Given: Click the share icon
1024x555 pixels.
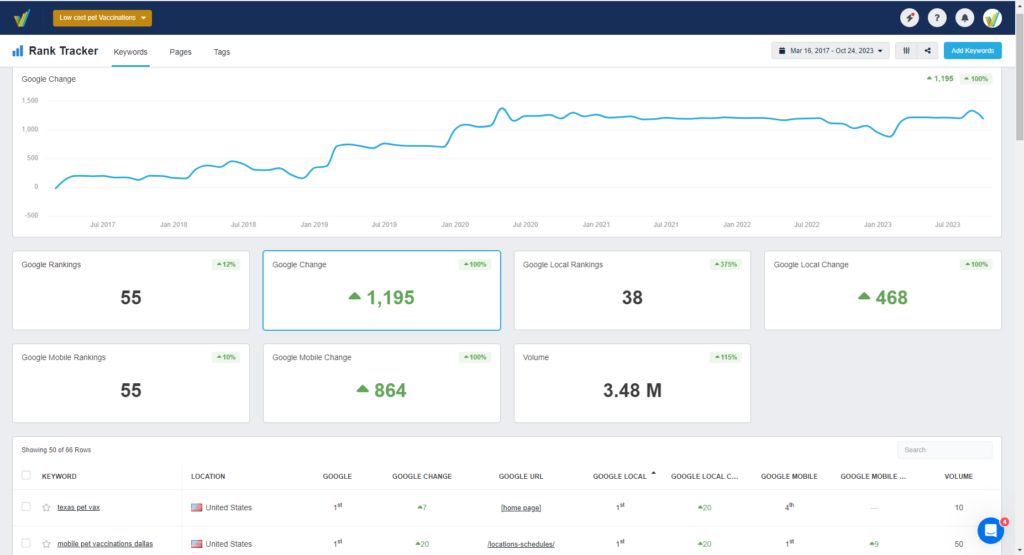Looking at the screenshot, I should click(x=927, y=51).
